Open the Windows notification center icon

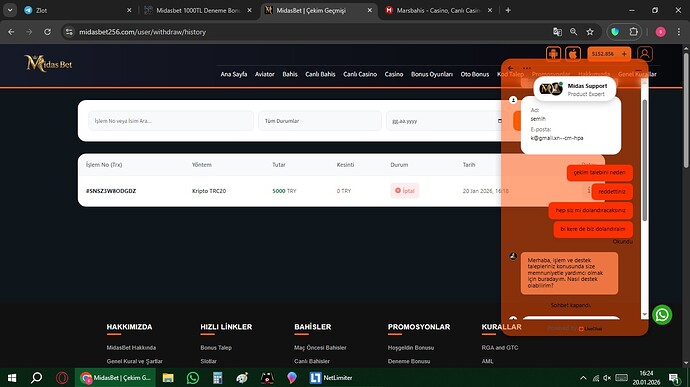674,378
